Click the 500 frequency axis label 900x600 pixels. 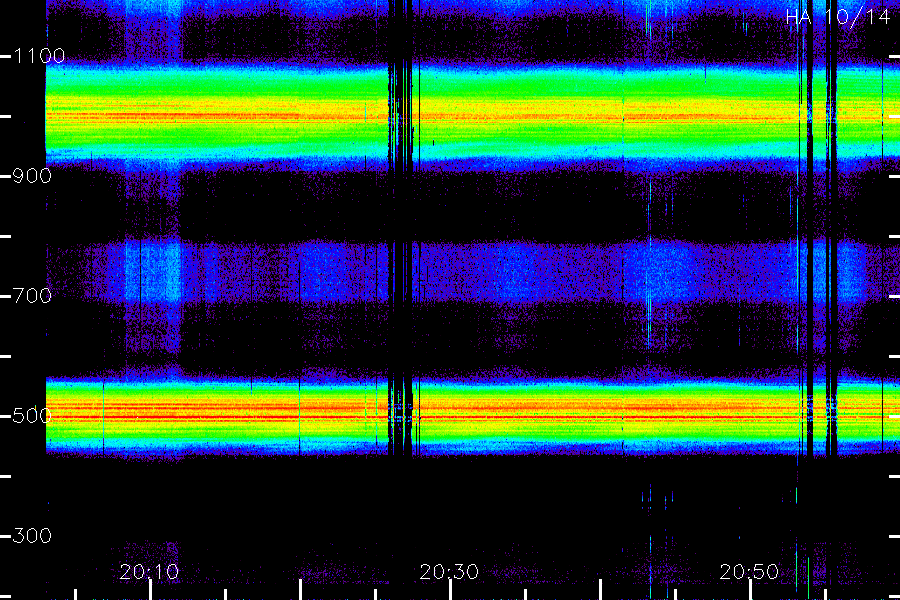click(x=32, y=415)
